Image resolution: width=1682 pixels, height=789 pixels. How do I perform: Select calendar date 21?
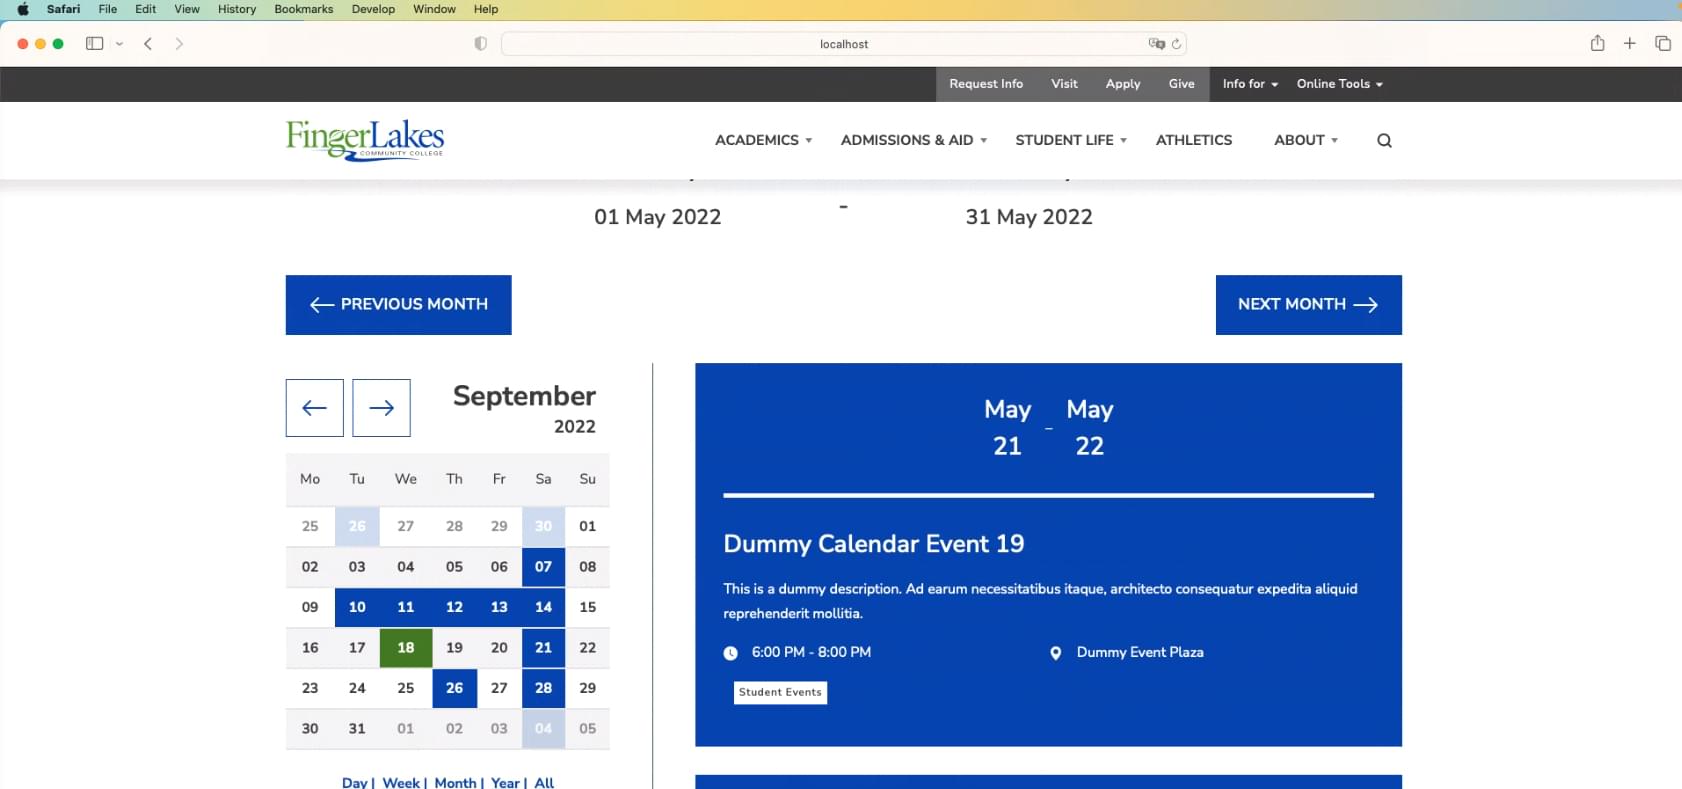(x=543, y=648)
